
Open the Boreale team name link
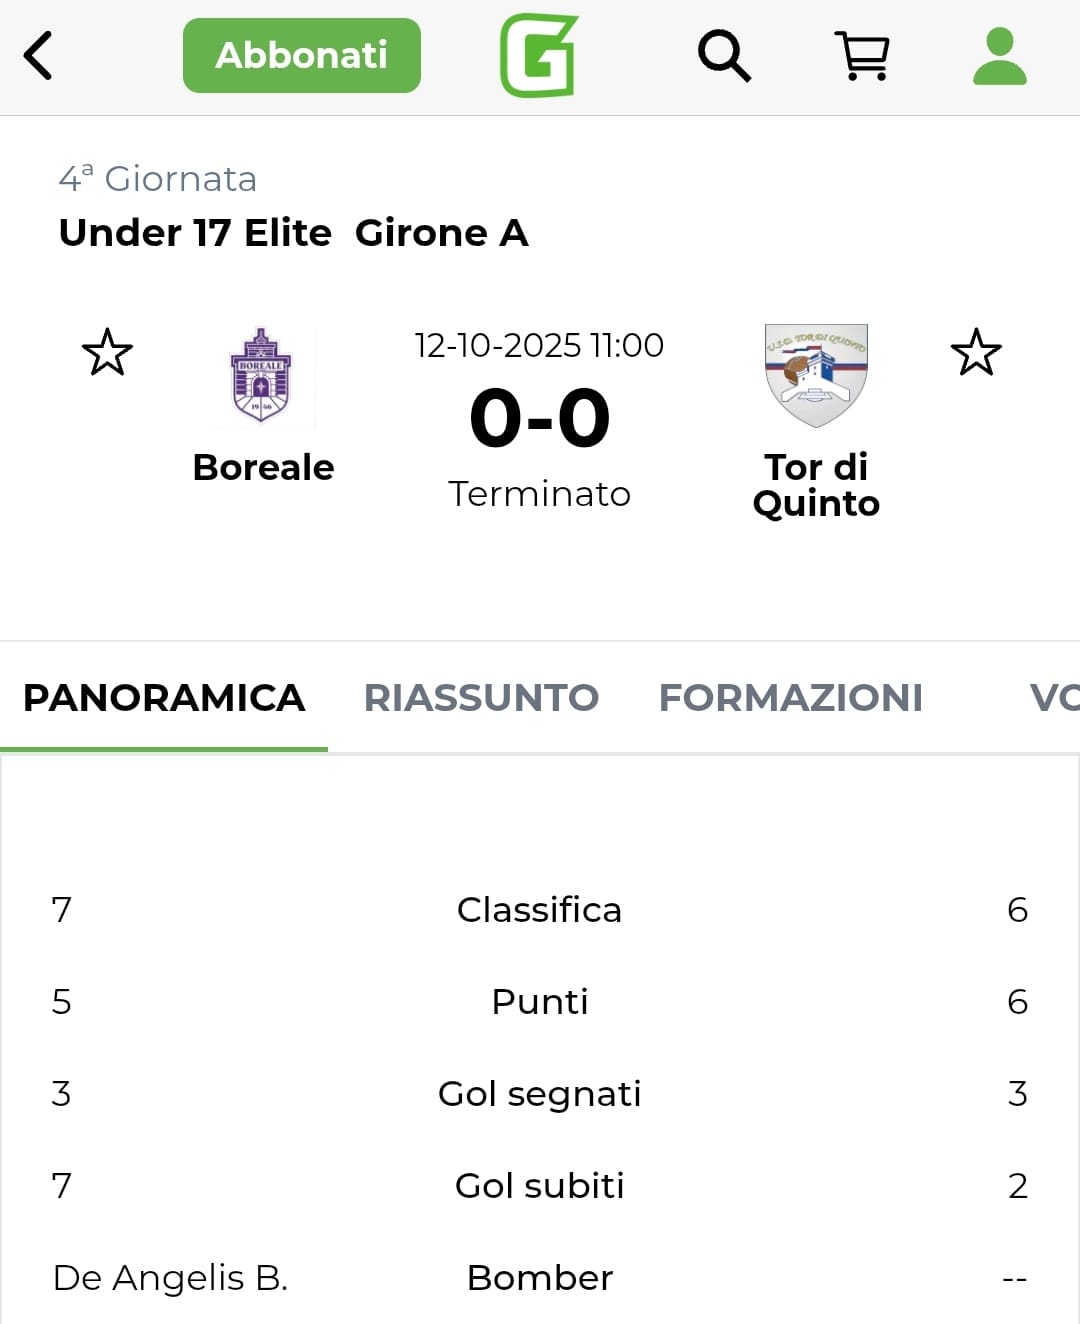[x=263, y=467]
